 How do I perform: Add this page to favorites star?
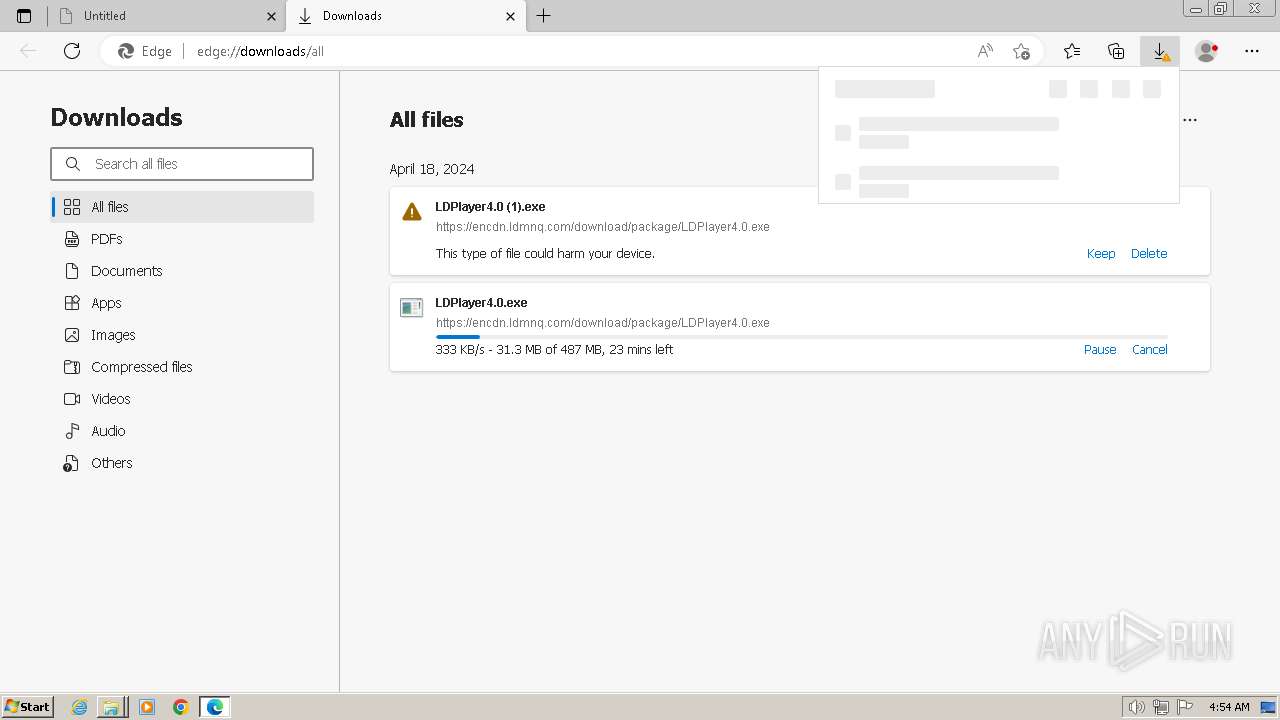(1021, 51)
